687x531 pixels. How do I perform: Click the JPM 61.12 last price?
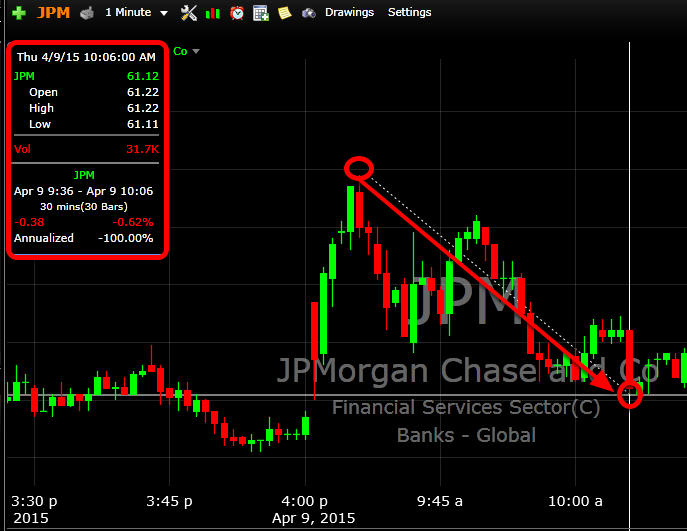[x=143, y=76]
